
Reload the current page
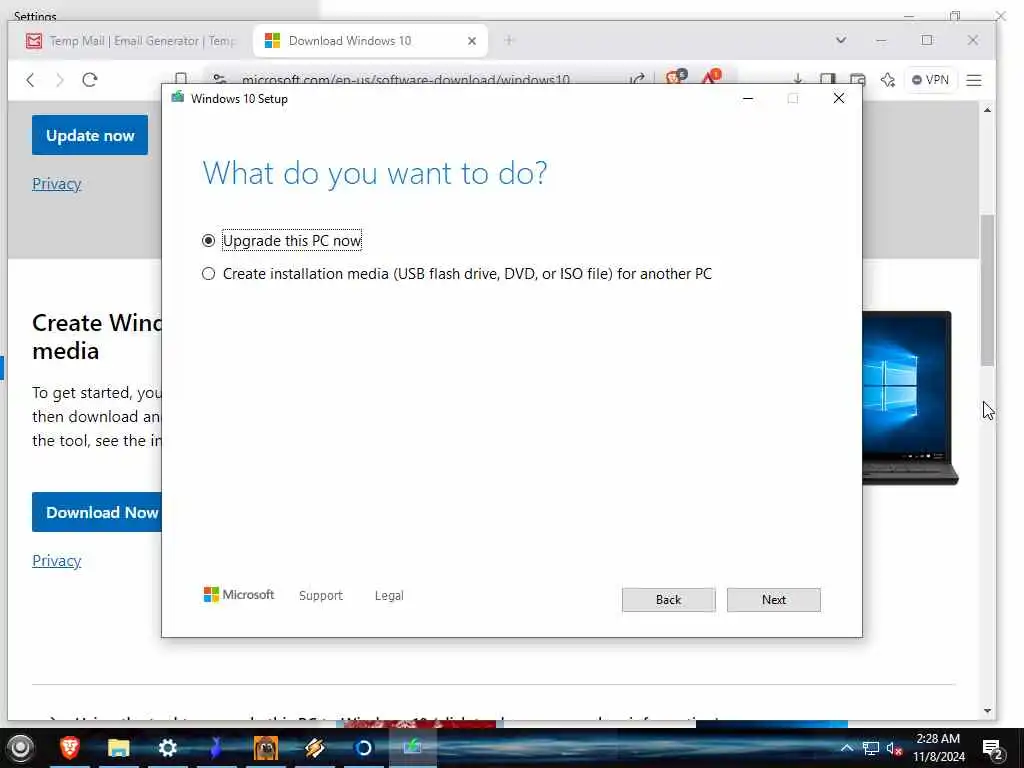(x=89, y=80)
